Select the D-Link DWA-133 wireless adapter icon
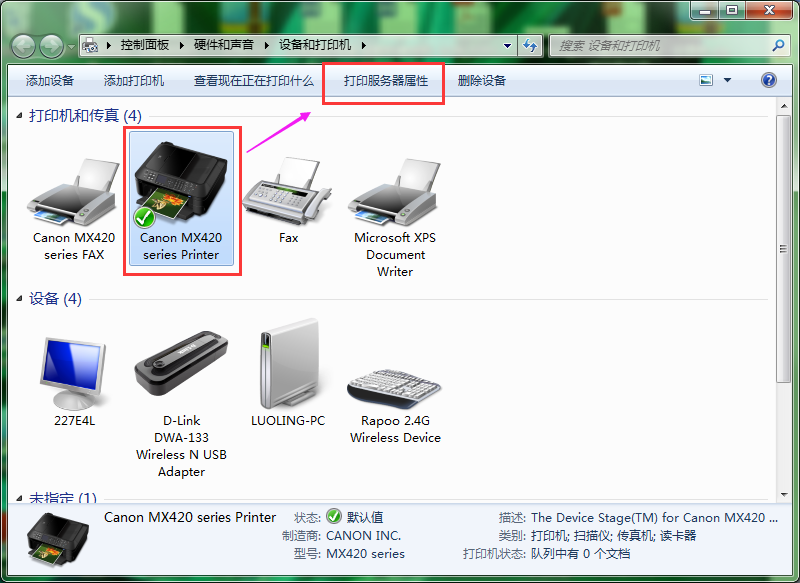Screen dimensions: 800x583 point(181,363)
